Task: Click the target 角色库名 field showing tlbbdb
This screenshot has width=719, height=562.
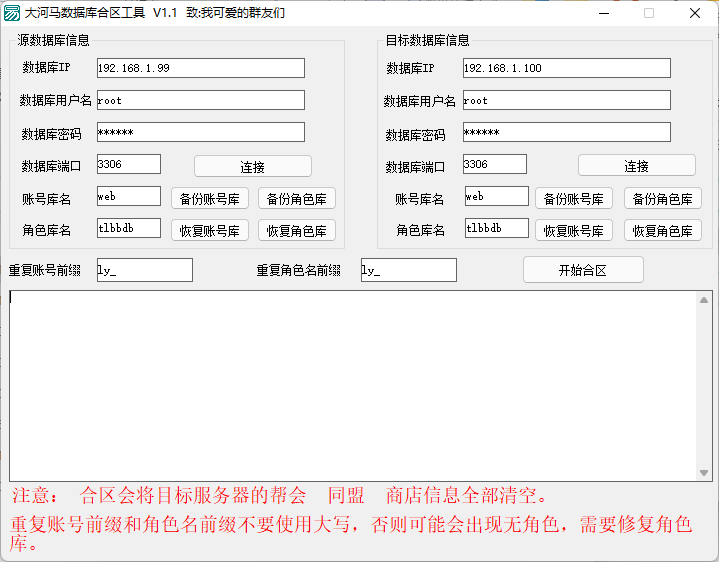Action: (496, 228)
